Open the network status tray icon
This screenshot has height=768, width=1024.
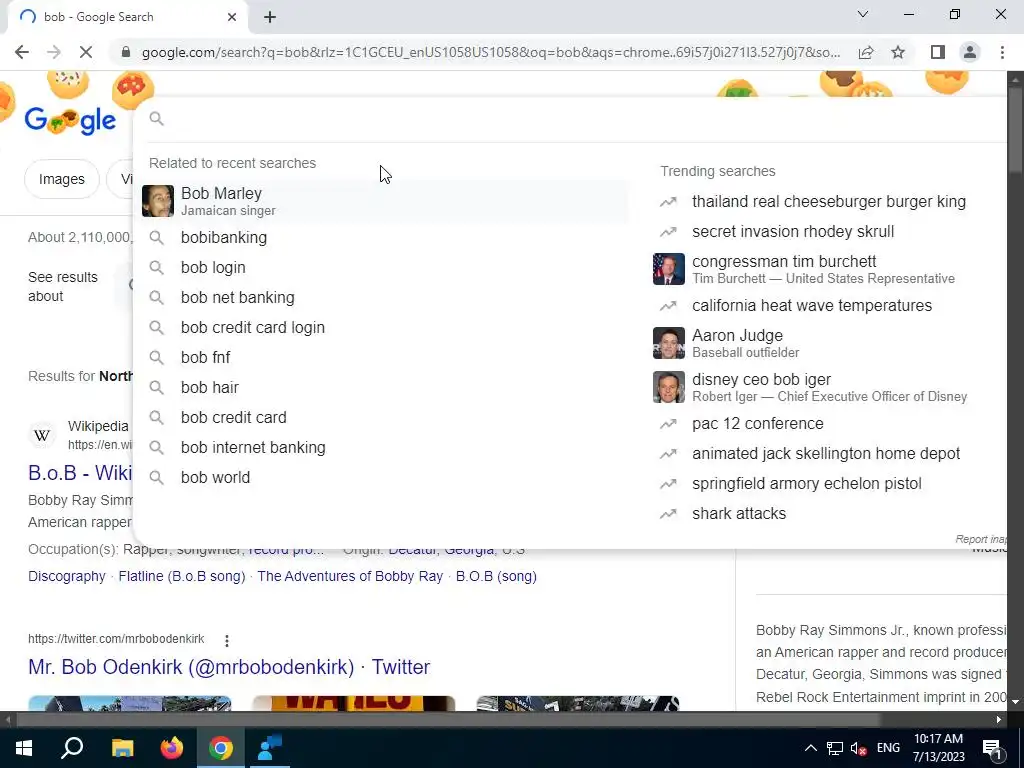coord(835,748)
